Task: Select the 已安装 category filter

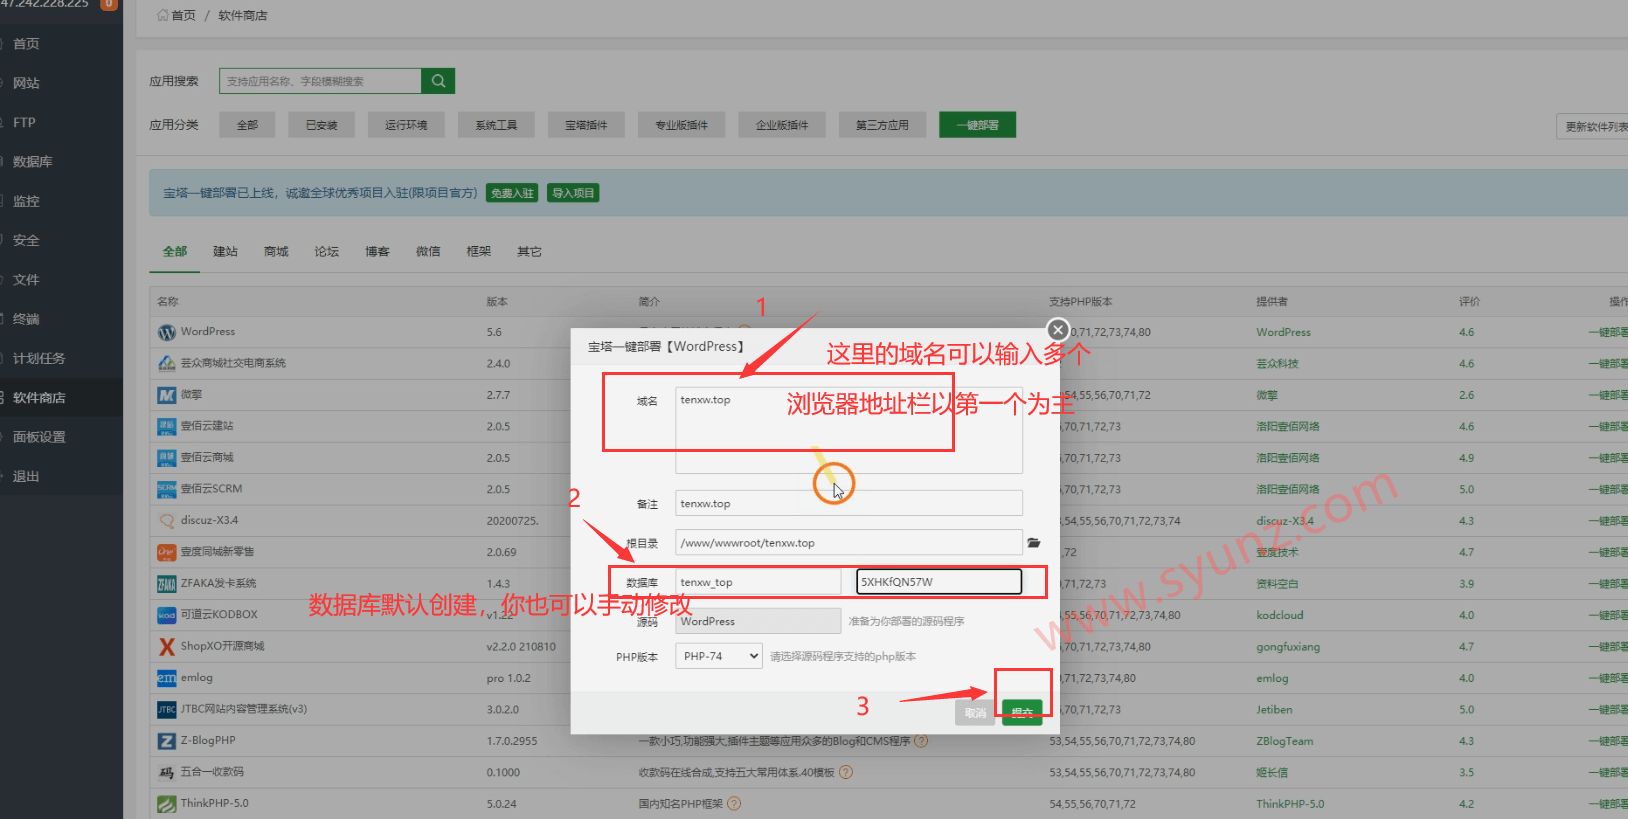Action: pos(321,125)
